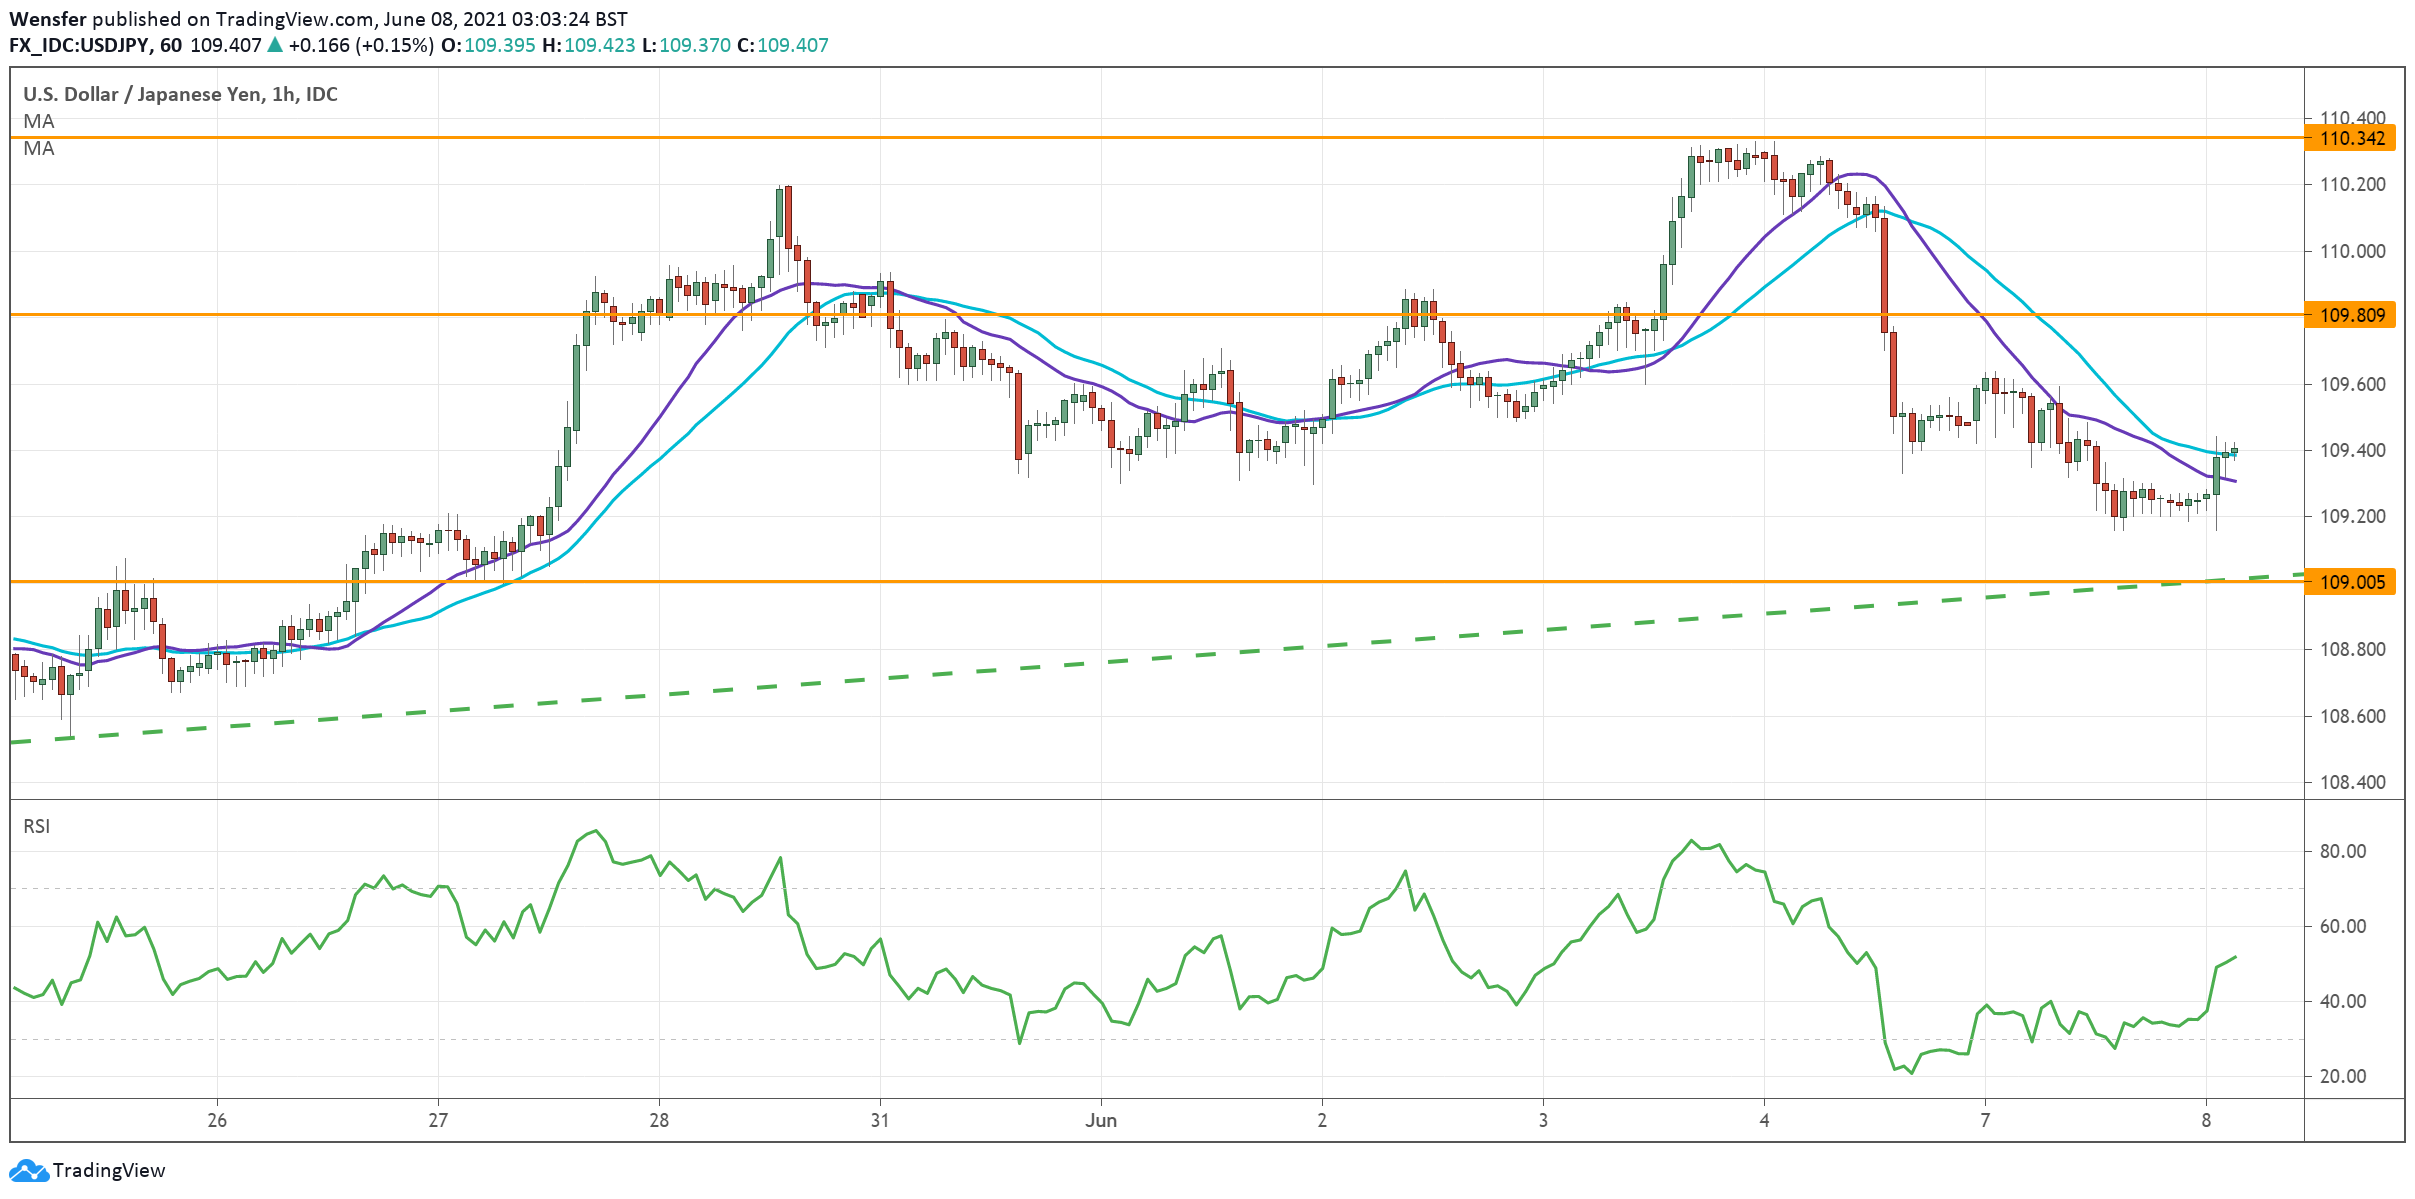Click the 110.000 price axis level
Image resolution: width=2415 pixels, height=1199 pixels.
pos(2350,251)
